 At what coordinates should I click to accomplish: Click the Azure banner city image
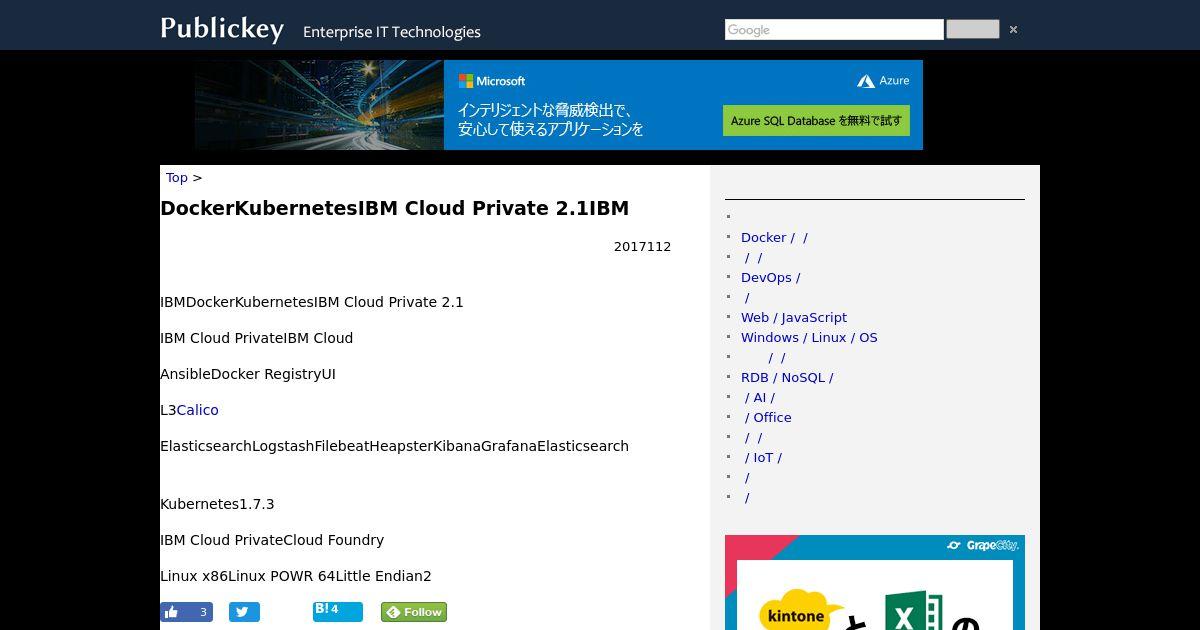point(319,105)
